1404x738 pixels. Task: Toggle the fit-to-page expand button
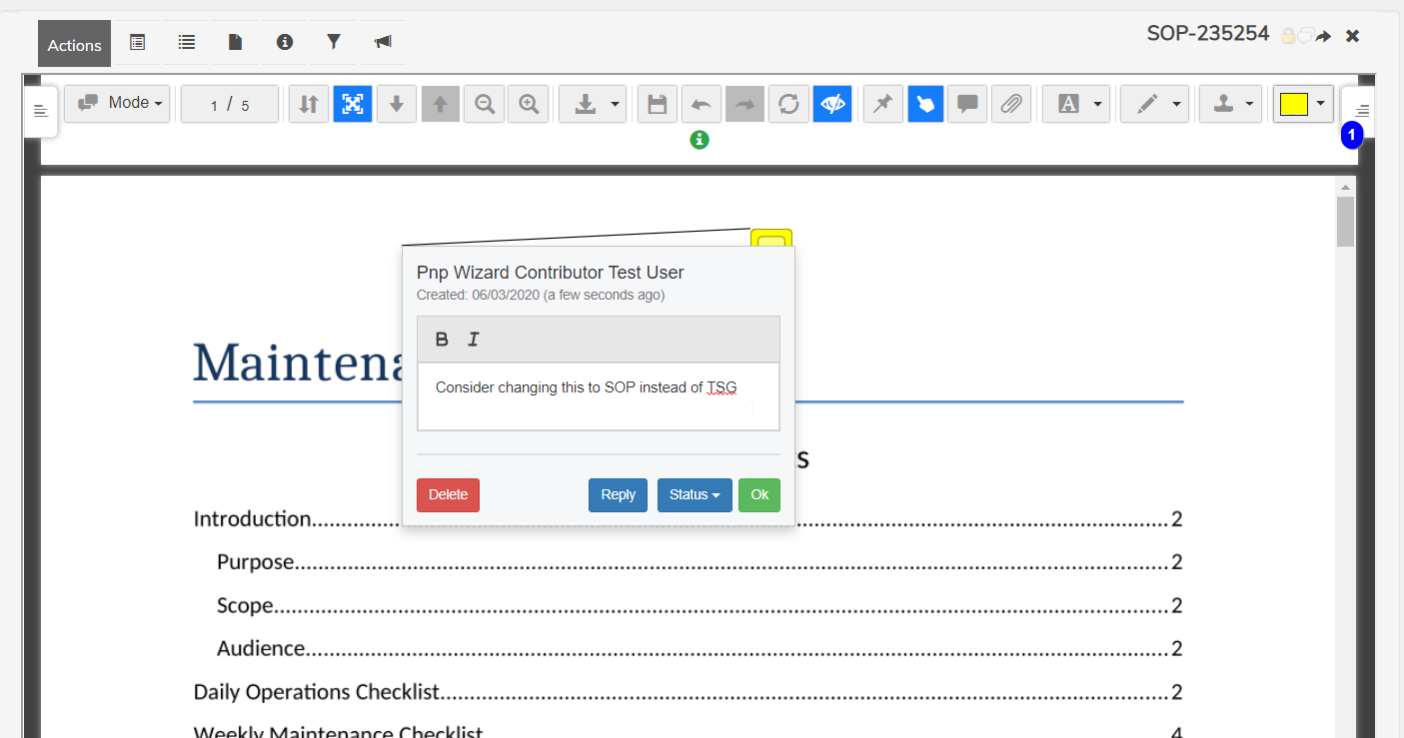pos(352,104)
